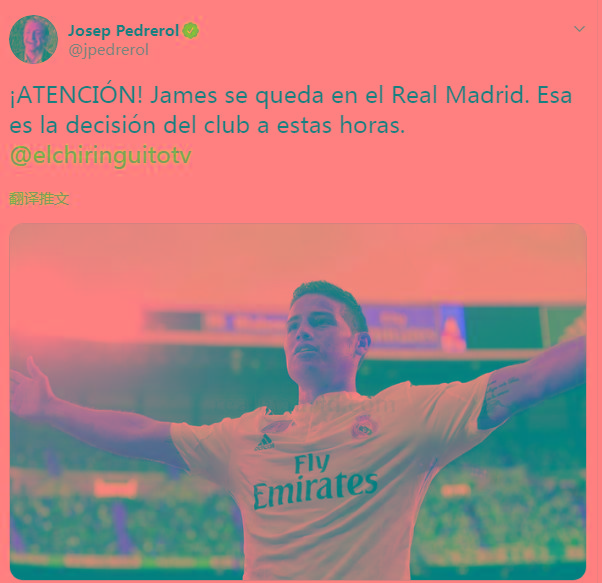Click the outstretched left hand in photo
This screenshot has width=602, height=583.
point(29,384)
